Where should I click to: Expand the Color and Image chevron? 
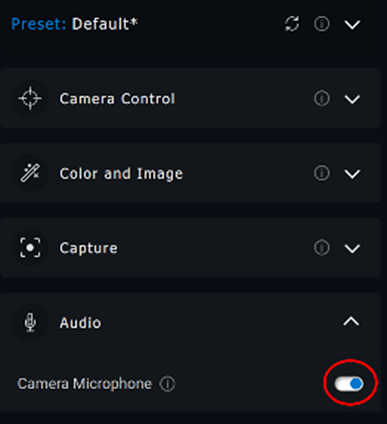pyautogui.click(x=352, y=174)
